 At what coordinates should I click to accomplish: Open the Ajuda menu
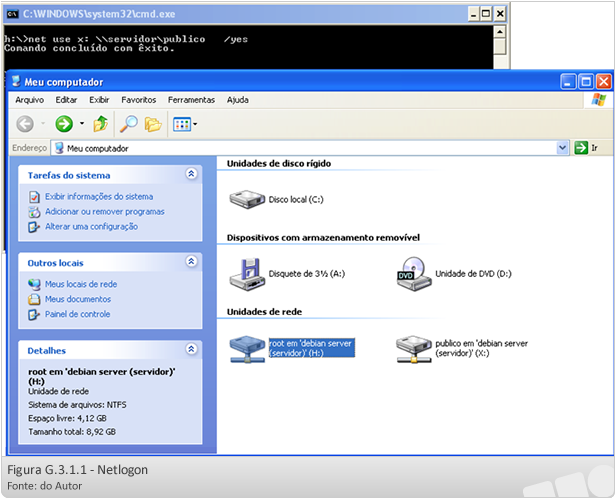point(238,100)
